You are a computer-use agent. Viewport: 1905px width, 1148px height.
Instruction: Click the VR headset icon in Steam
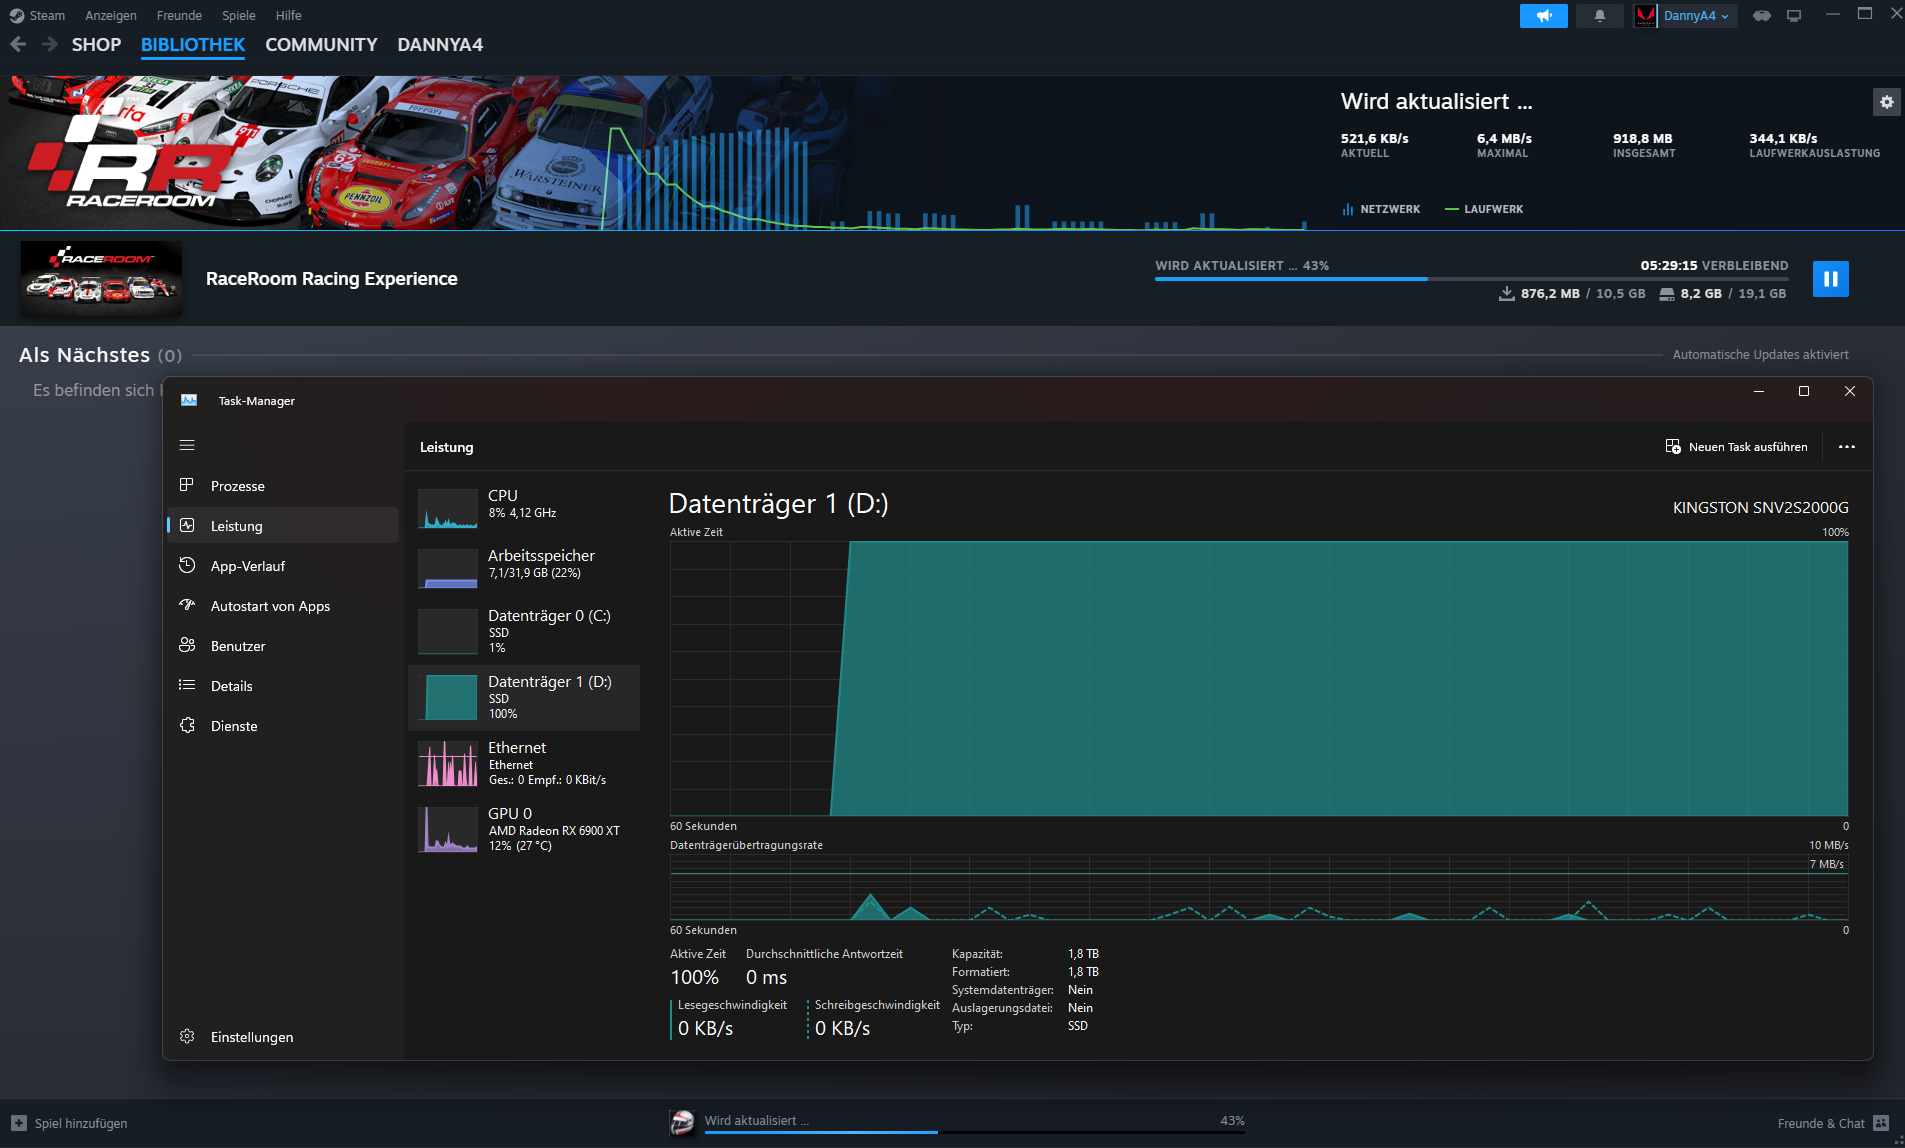pos(1762,16)
